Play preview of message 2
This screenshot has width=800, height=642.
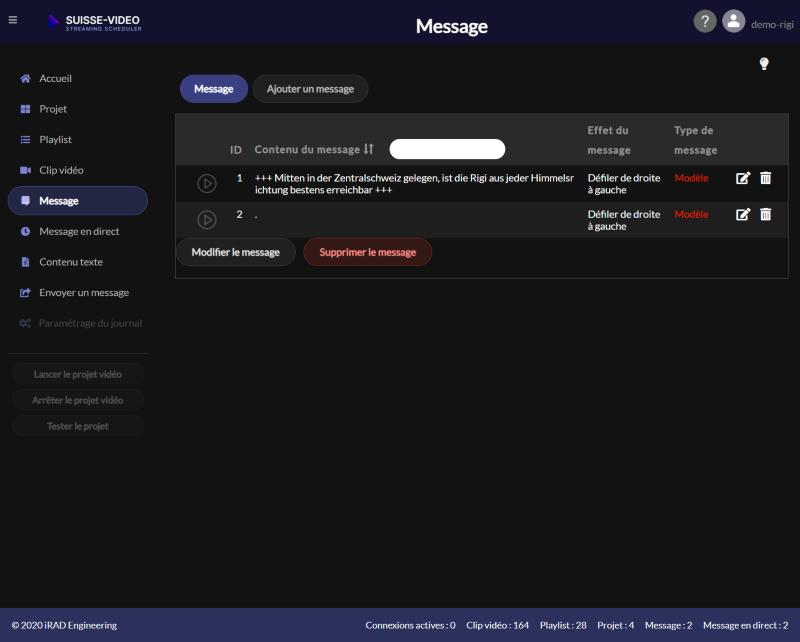(207, 220)
